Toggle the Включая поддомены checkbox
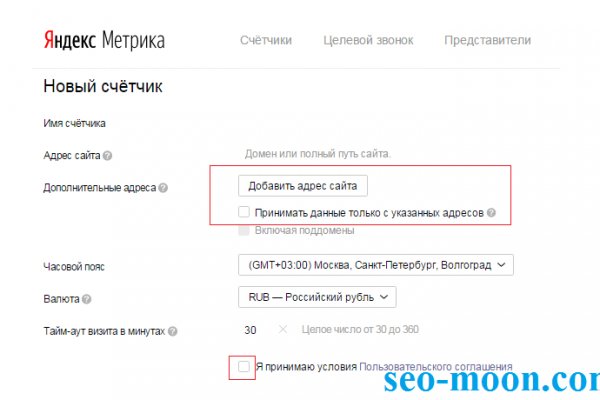The width and height of the screenshot is (600, 400). coord(245,231)
